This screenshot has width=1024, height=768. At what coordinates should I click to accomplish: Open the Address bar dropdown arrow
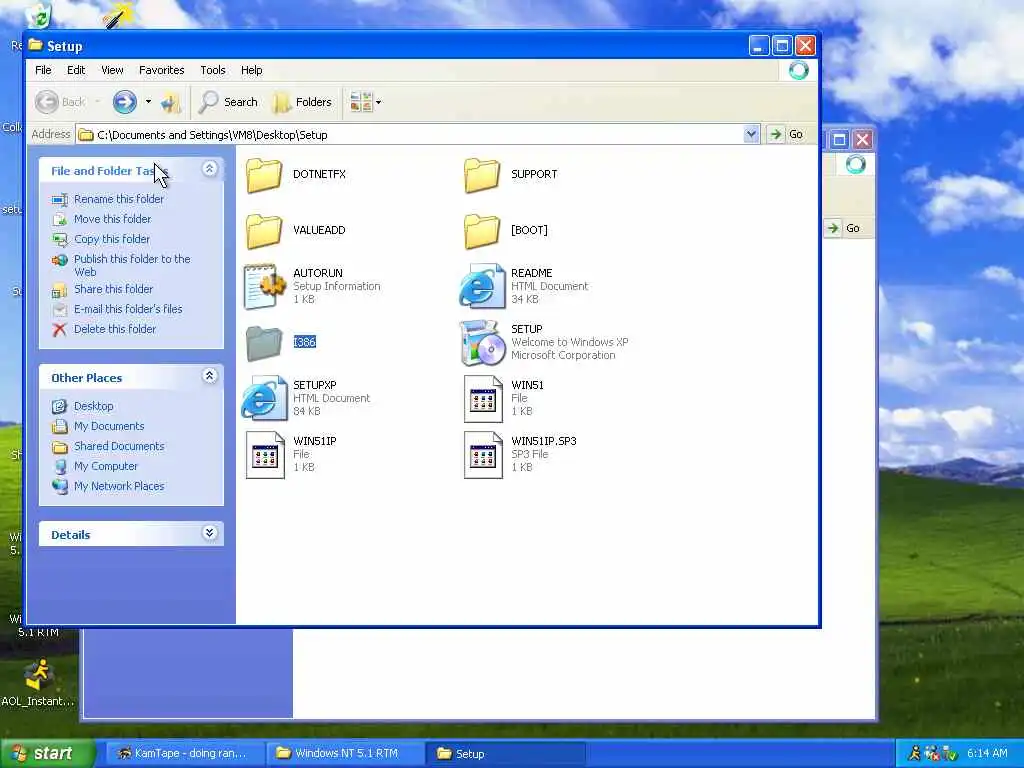coord(751,134)
